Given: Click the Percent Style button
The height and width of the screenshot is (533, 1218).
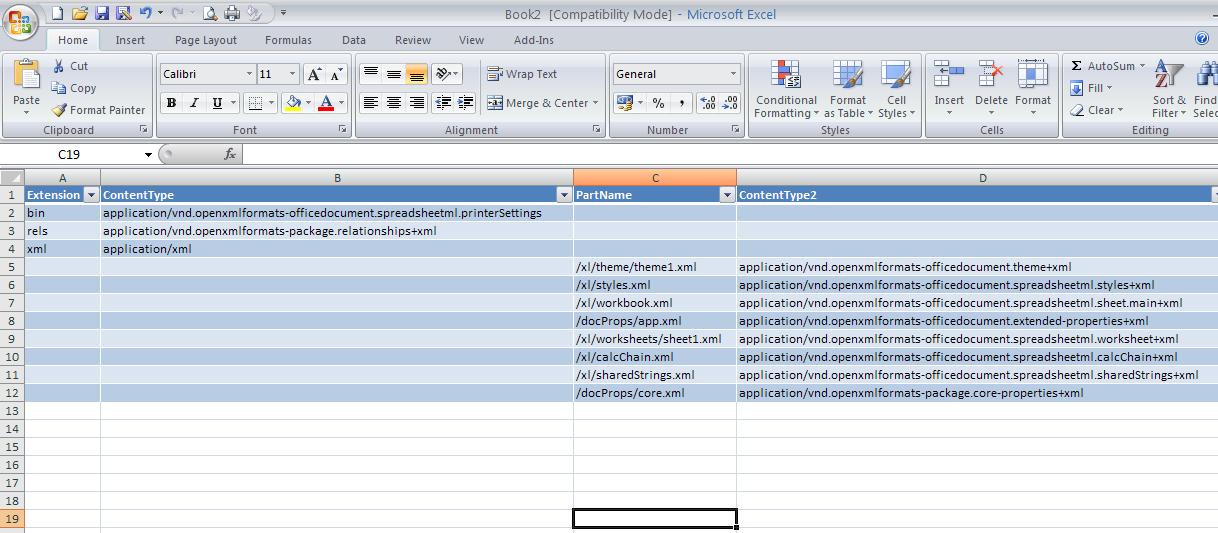Looking at the screenshot, I should [658, 103].
